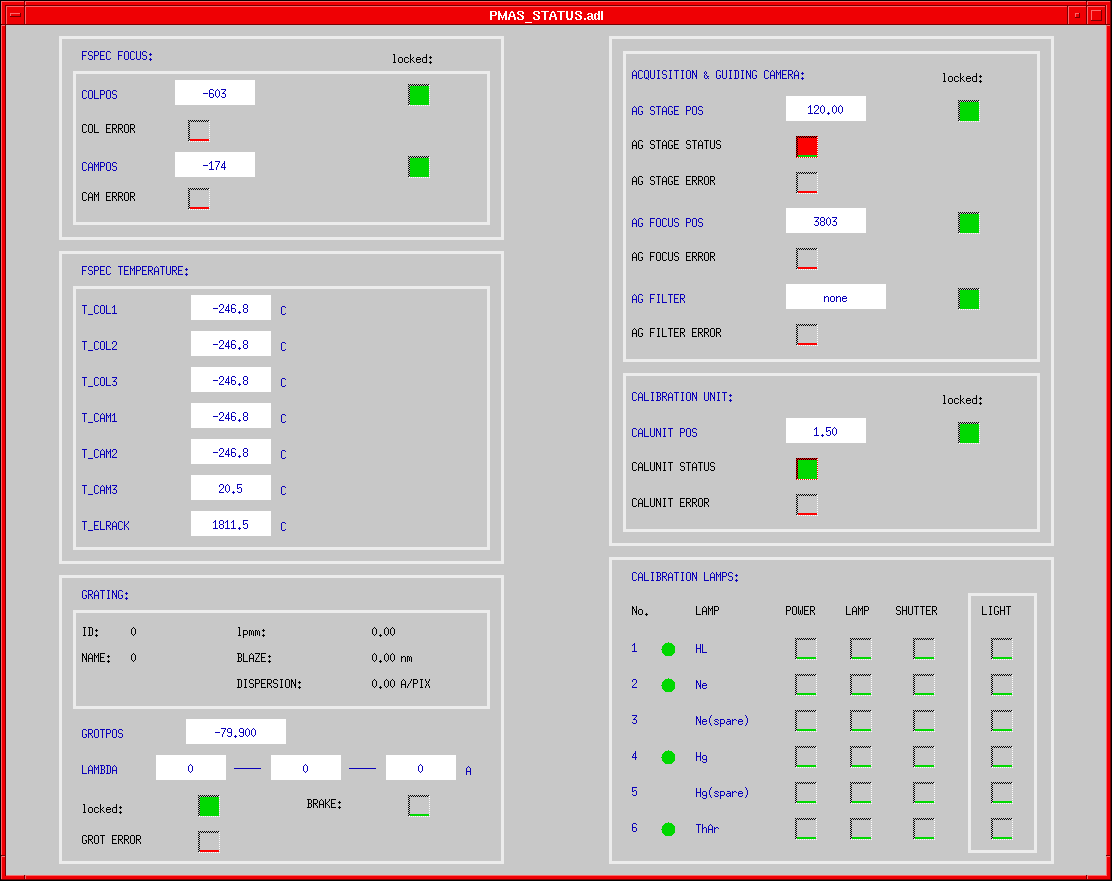Toggle the BRAKE indicator box
This screenshot has height=881, width=1112.
(418, 805)
